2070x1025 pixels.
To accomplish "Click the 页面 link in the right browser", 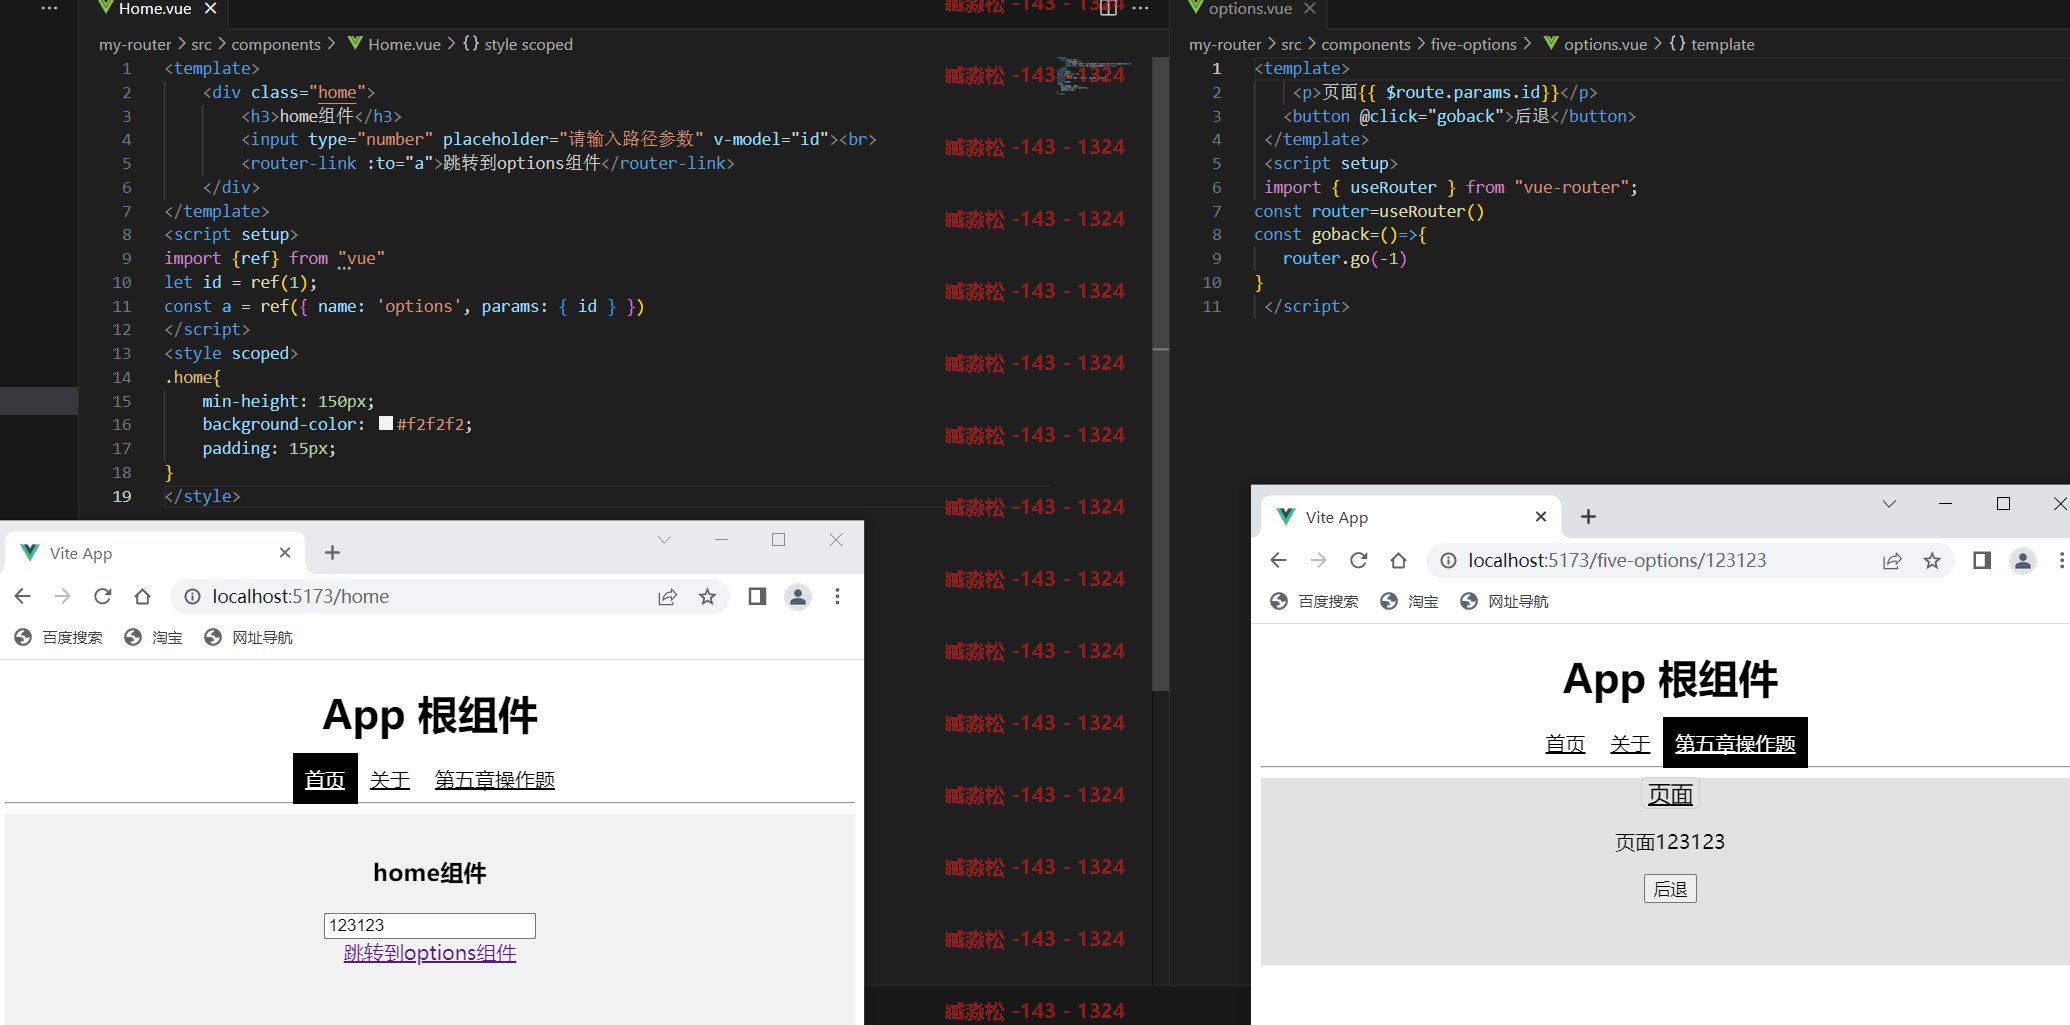I will coord(1670,795).
